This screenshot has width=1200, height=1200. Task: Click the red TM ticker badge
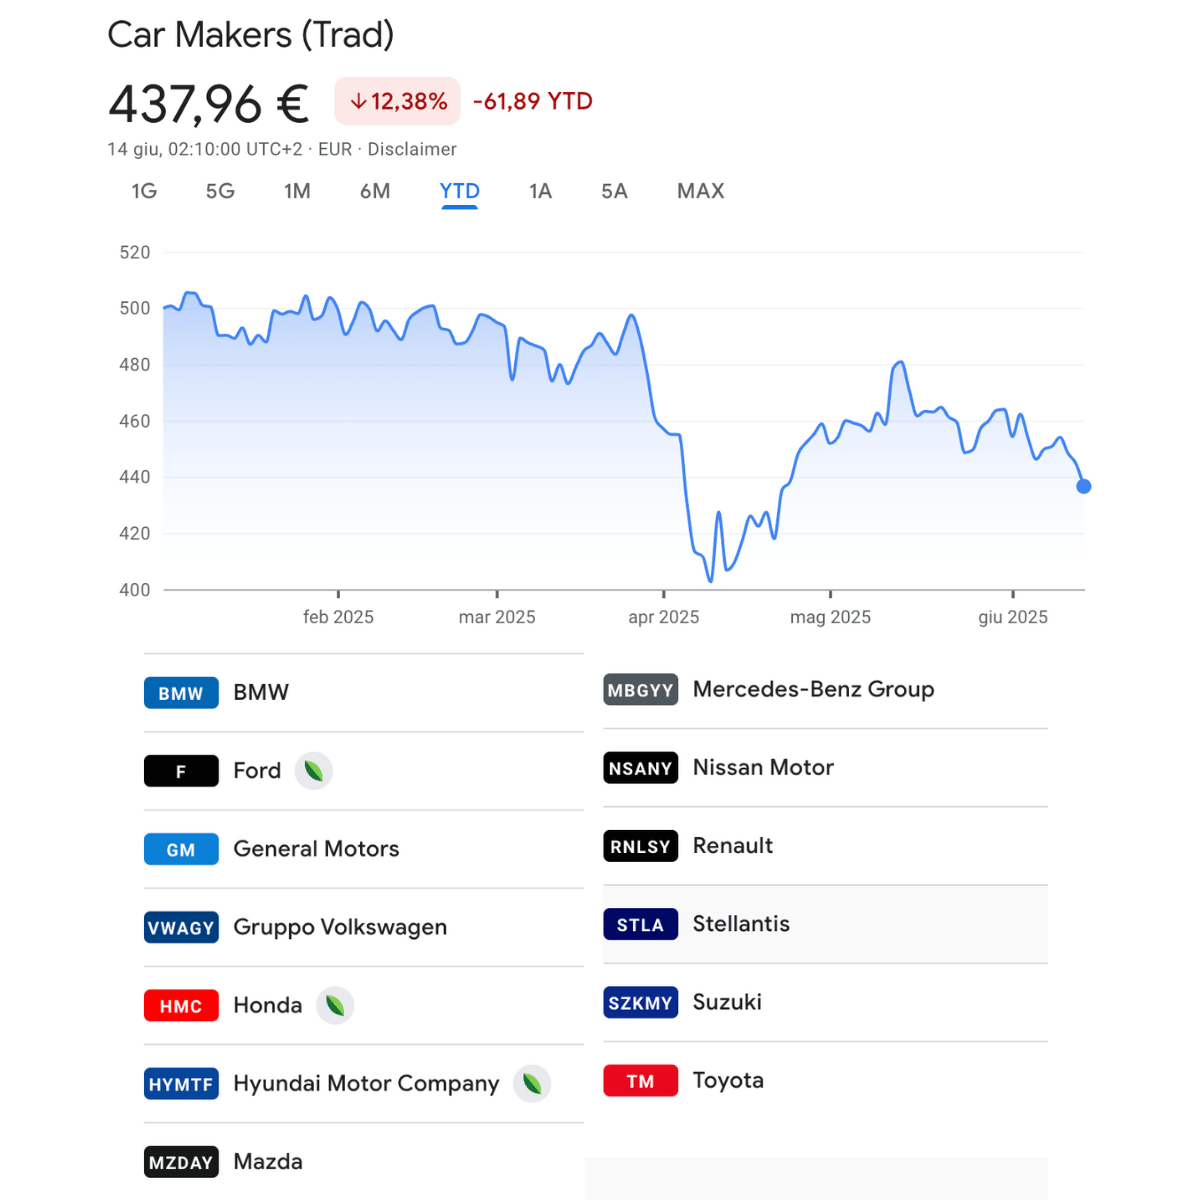click(641, 1081)
